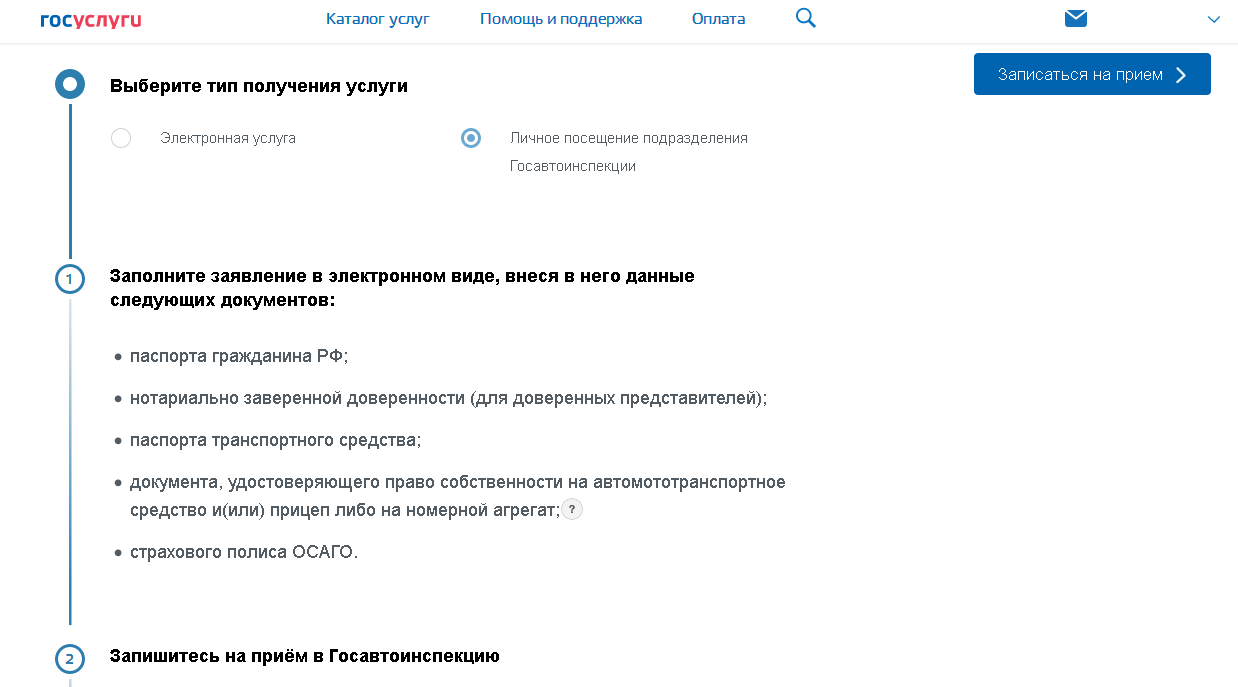Expand the user menu chevron
Viewport: 1238px width, 687px height.
pos(1214,19)
